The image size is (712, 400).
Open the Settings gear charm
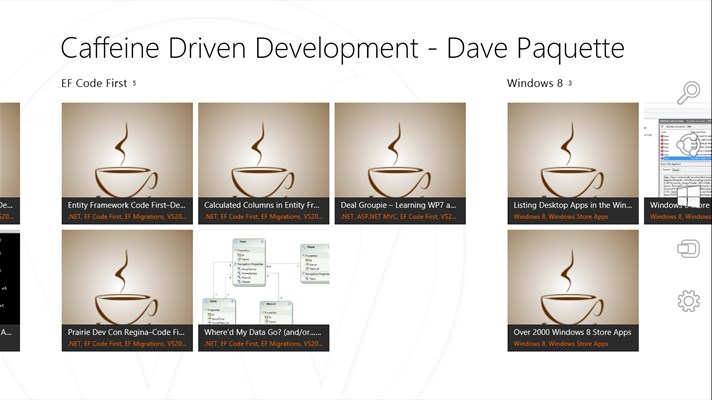(x=688, y=301)
